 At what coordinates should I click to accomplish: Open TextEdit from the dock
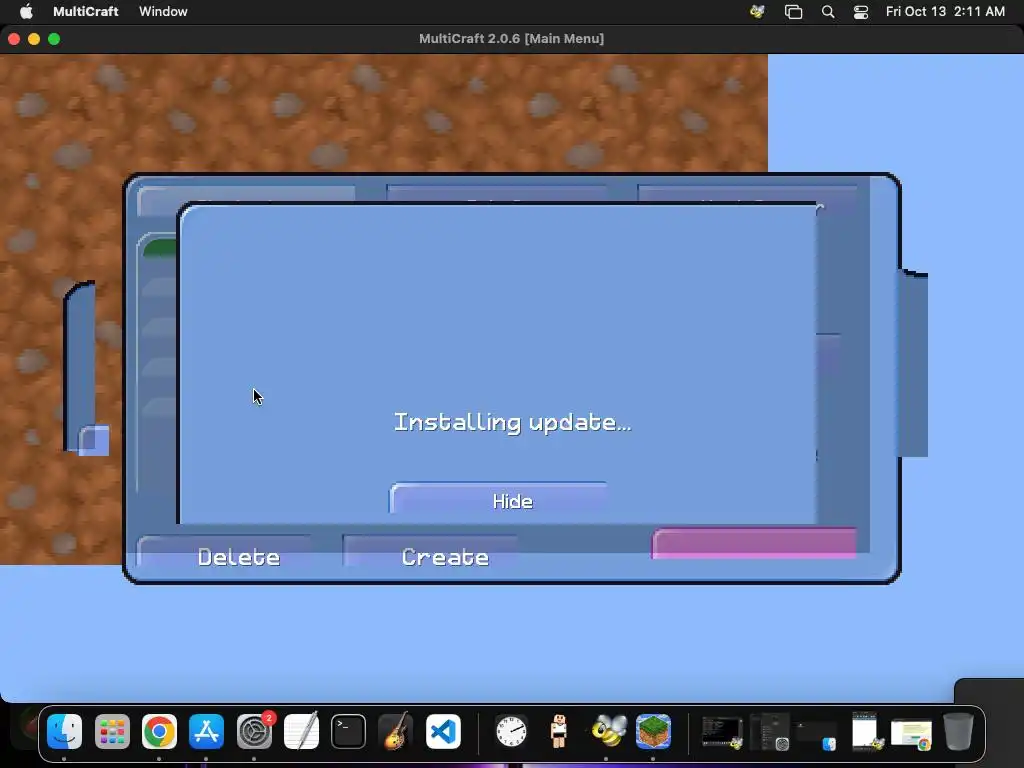301,731
